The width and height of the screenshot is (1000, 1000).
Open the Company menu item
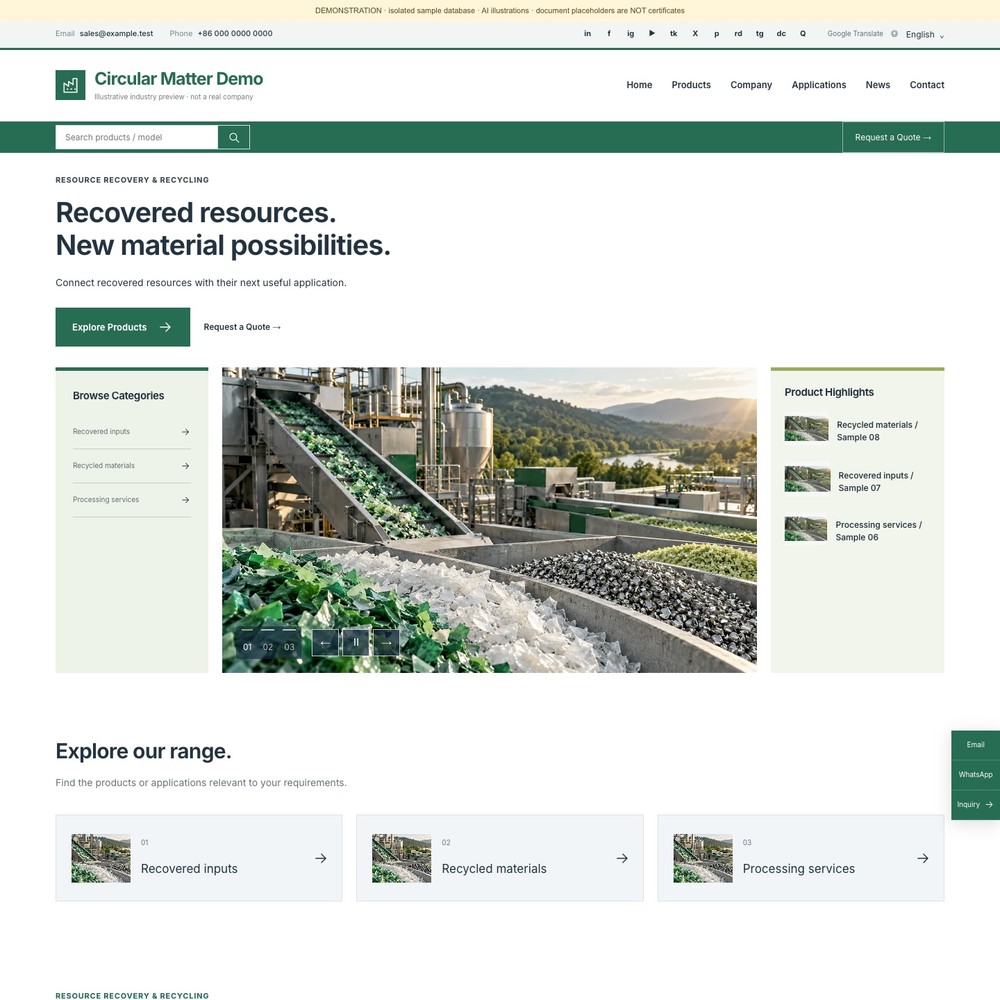[751, 85]
